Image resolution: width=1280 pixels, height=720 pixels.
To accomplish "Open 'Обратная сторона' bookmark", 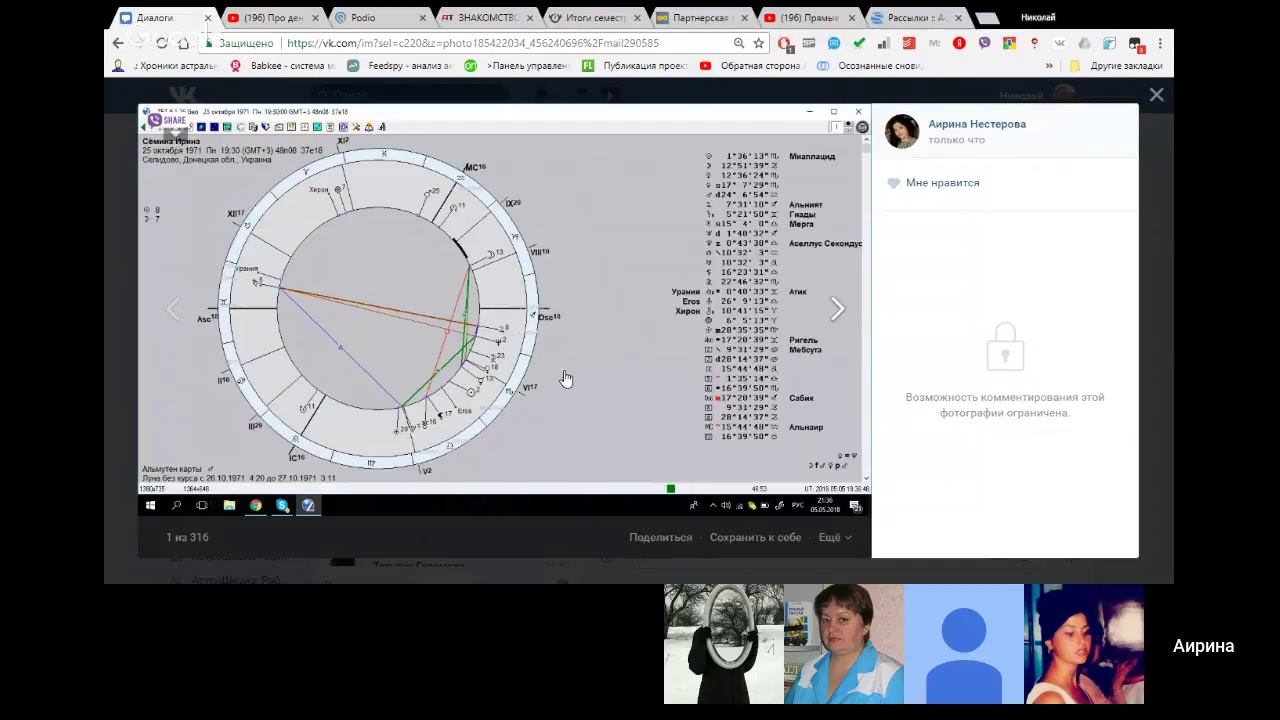I will click(752, 66).
